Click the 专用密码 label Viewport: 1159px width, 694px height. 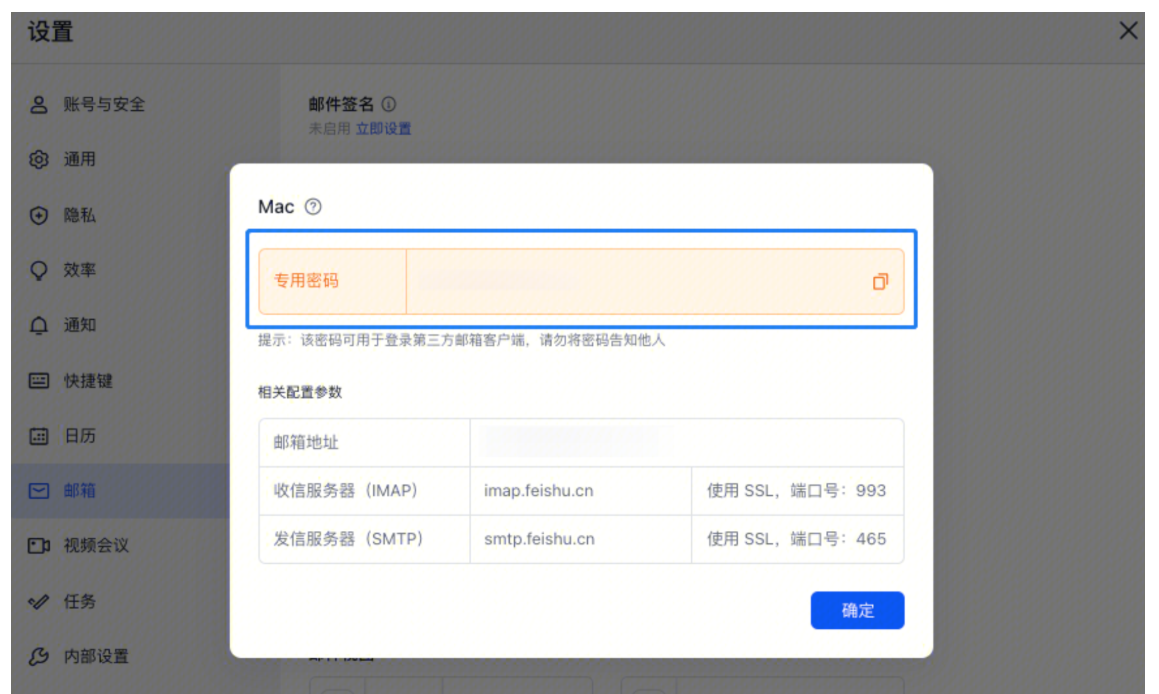[x=306, y=281]
